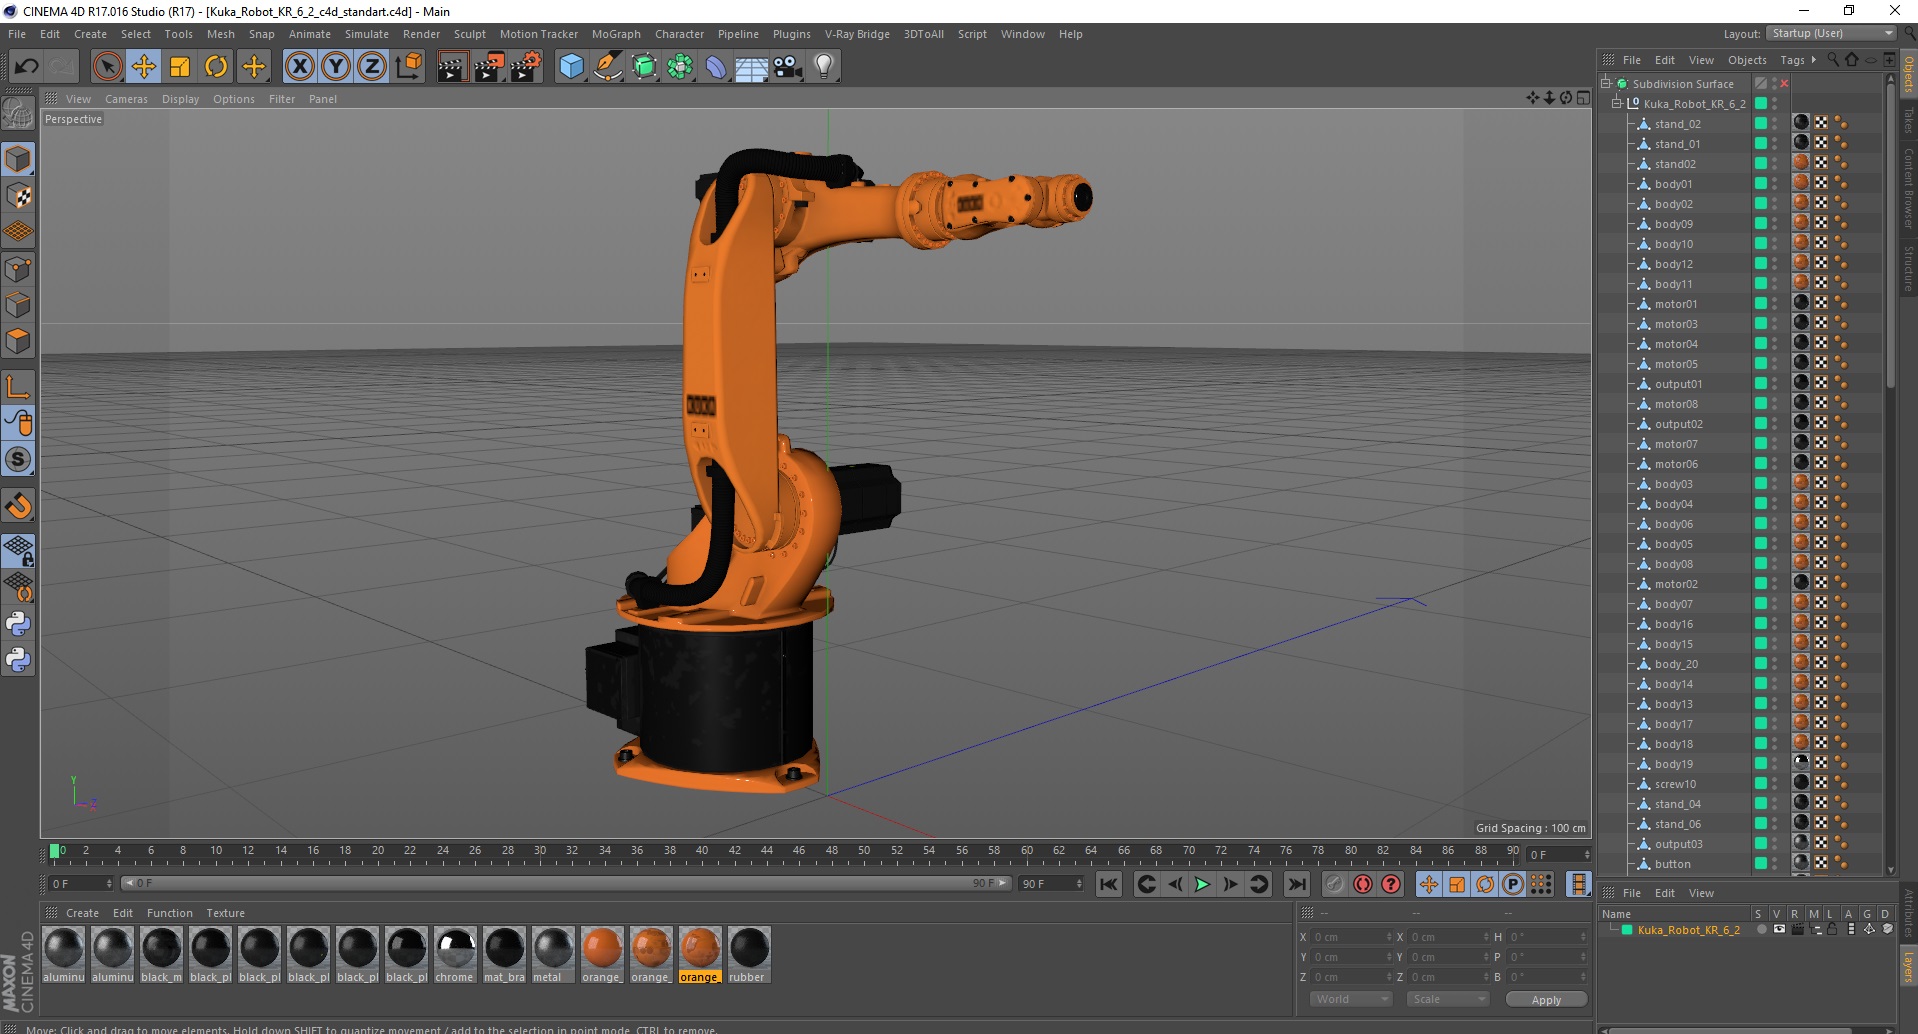Open the File menu
This screenshot has width=1918, height=1034.
click(17, 34)
